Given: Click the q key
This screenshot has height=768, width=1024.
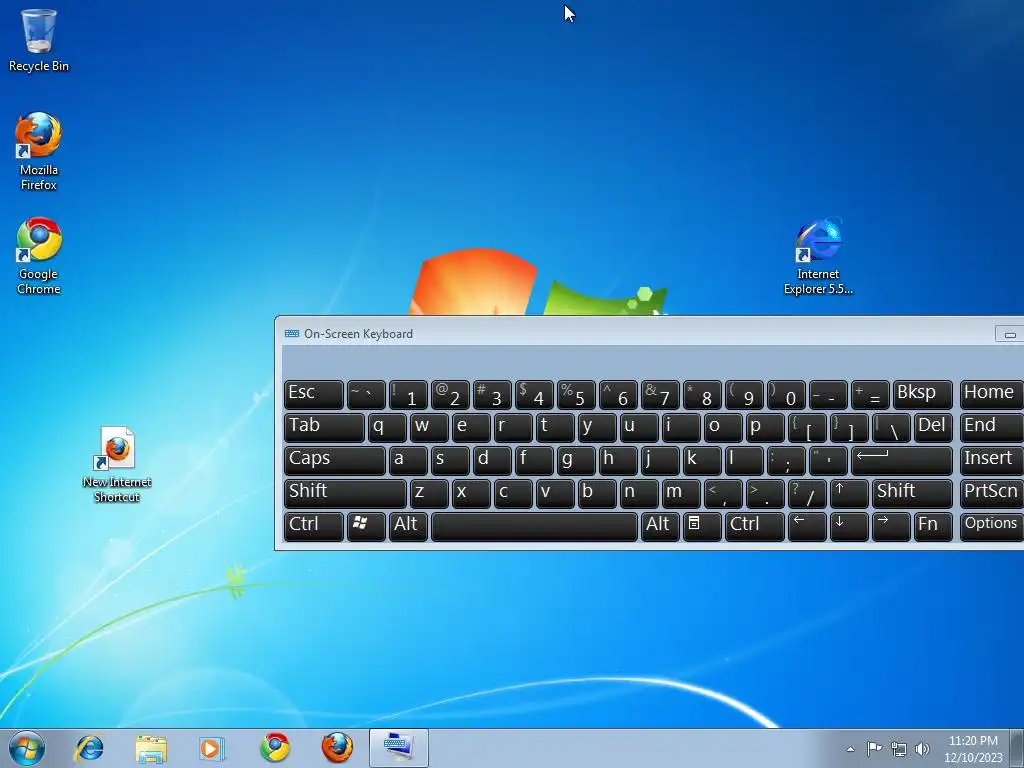Looking at the screenshot, I should pos(387,428).
